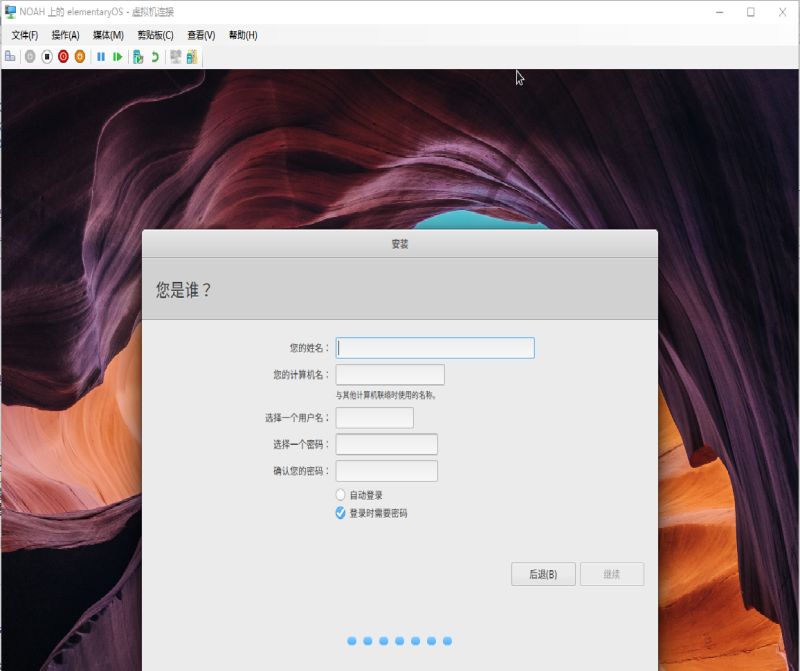Click the Revert checkpoint icon
This screenshot has height=671, width=800.
coord(156,57)
